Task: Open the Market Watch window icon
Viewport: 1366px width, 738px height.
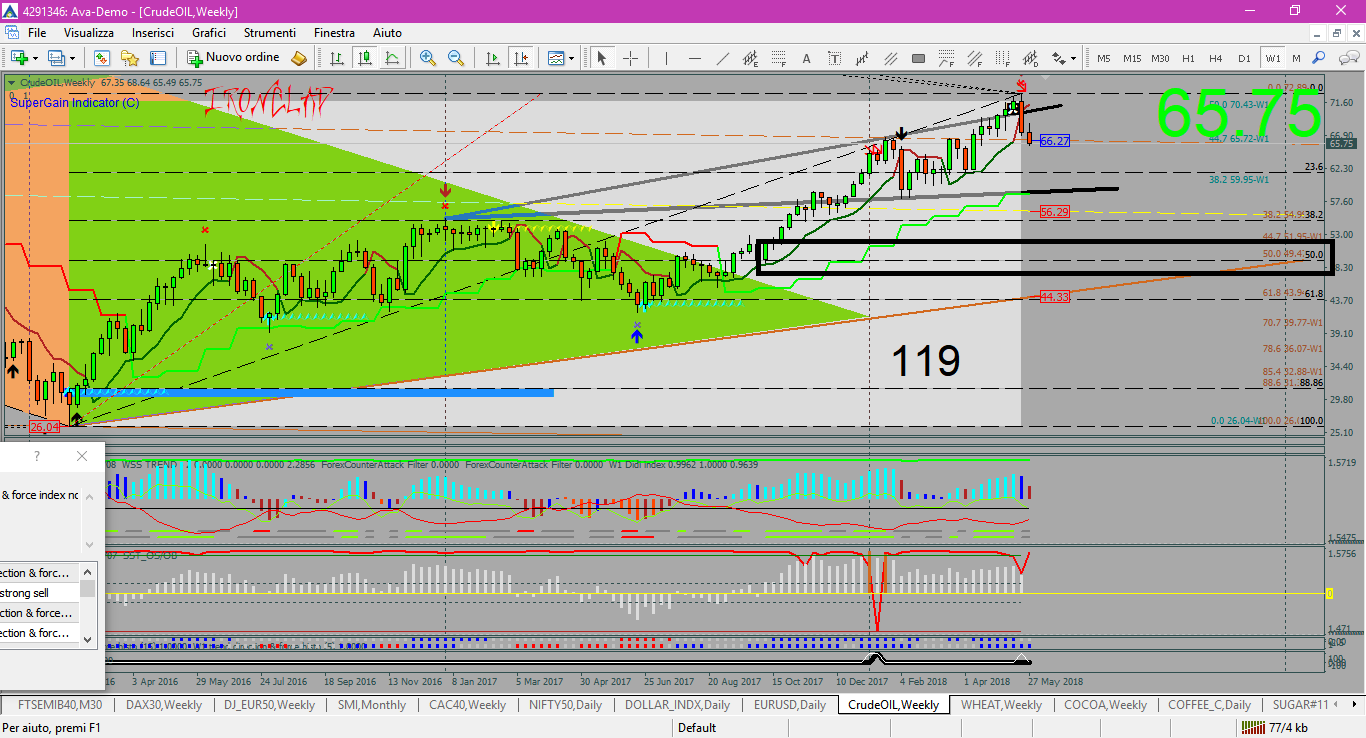Action: click(x=101, y=57)
